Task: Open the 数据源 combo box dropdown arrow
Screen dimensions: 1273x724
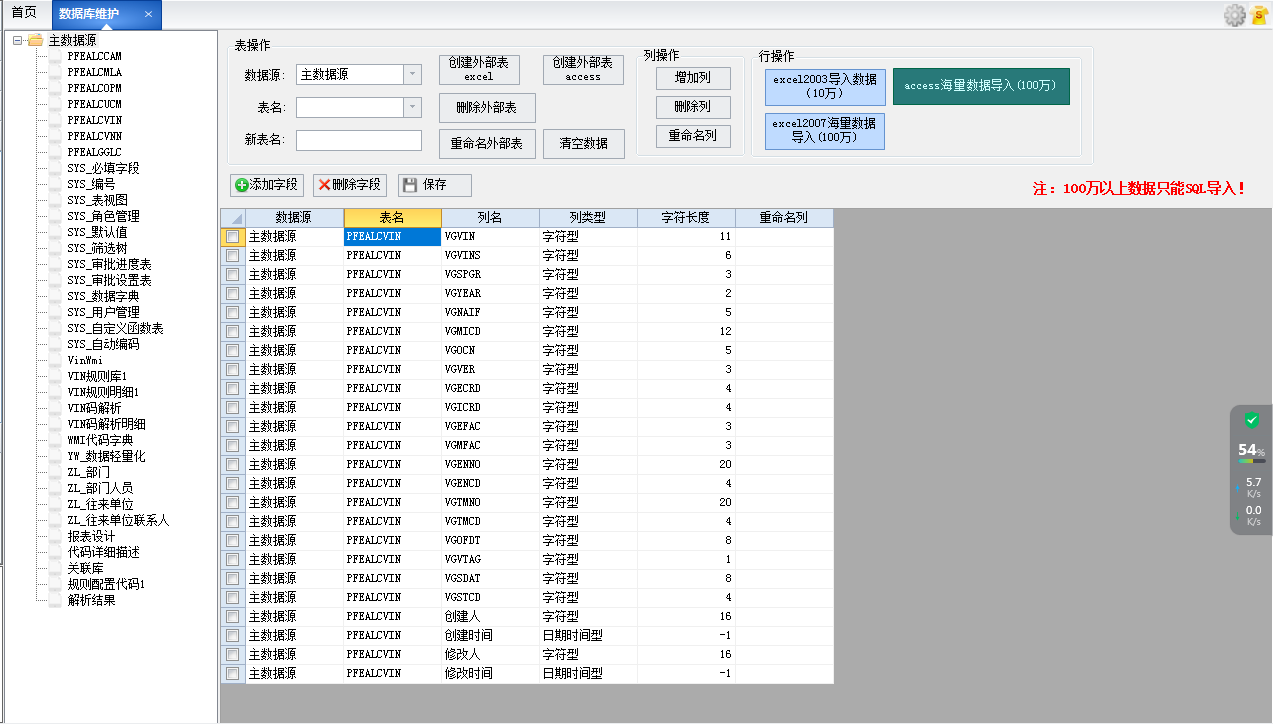Action: (412, 75)
